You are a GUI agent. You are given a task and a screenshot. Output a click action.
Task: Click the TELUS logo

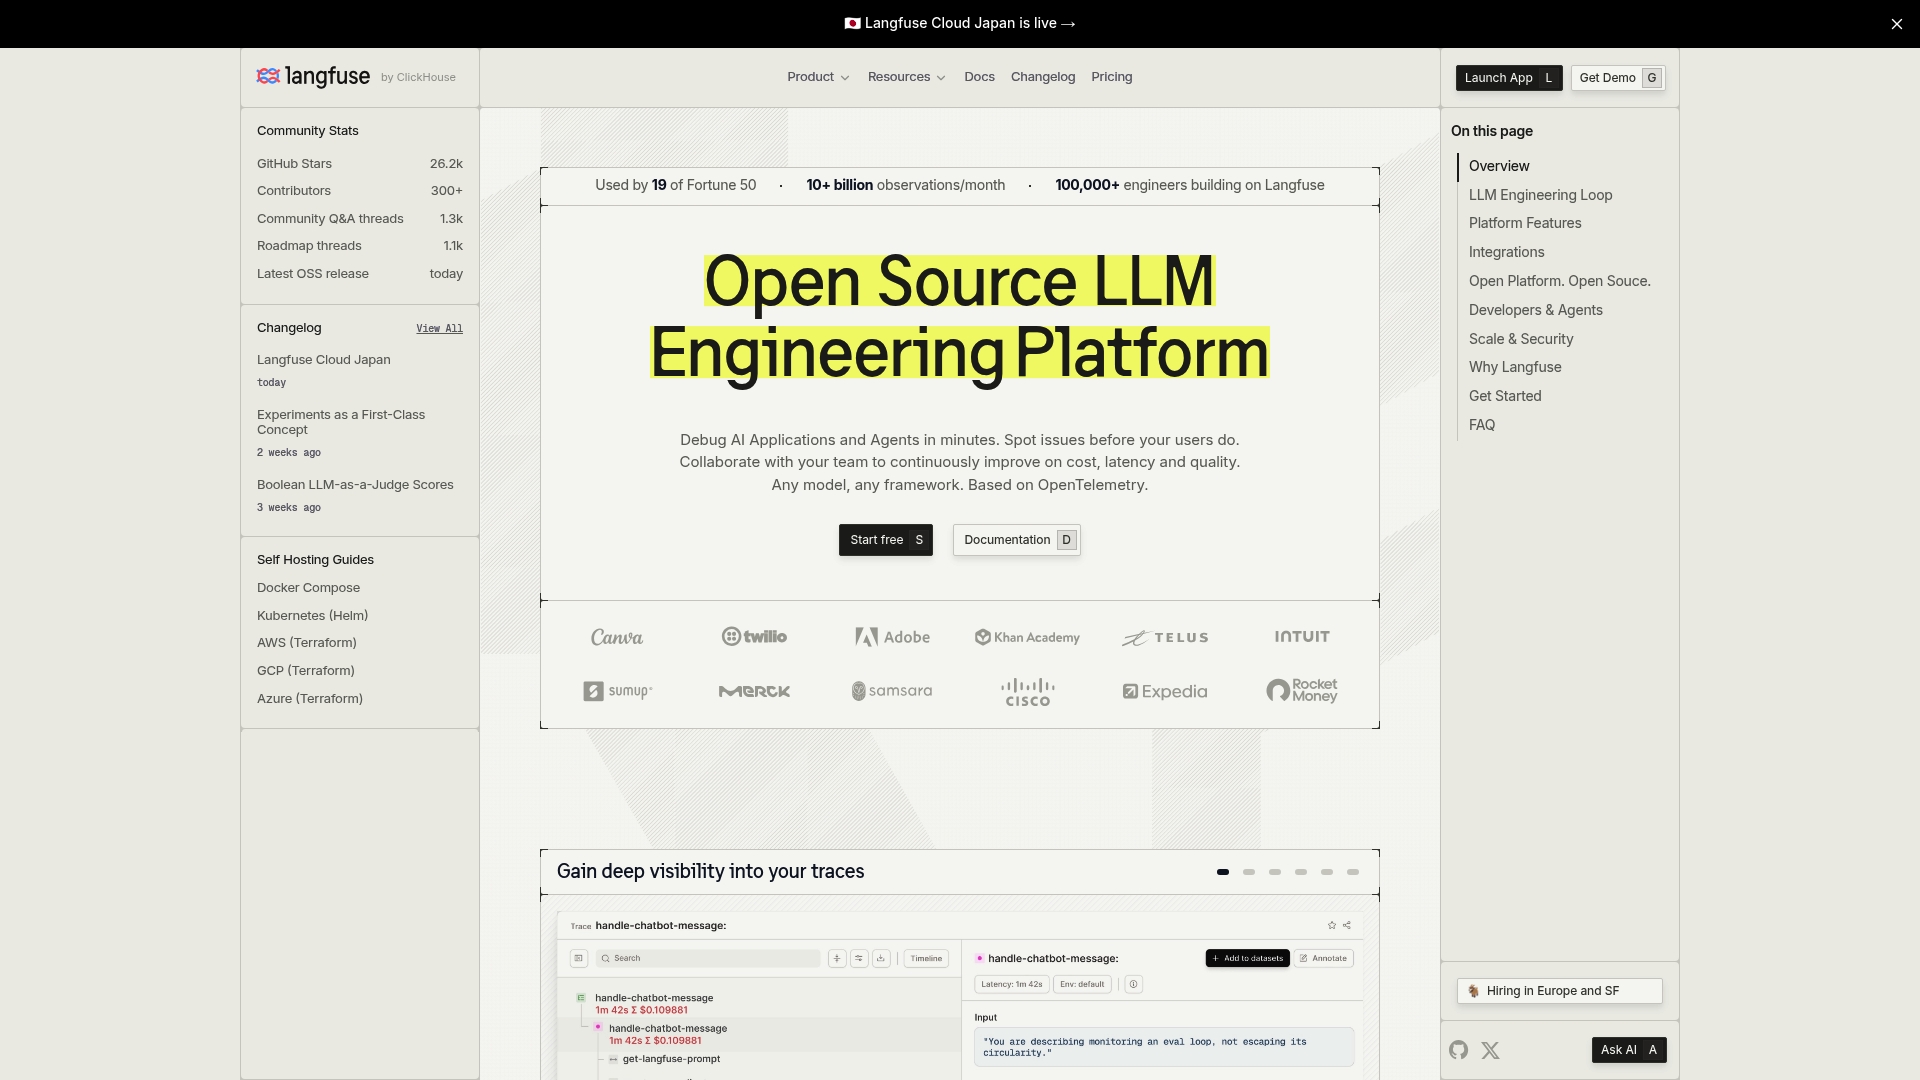[1165, 637]
